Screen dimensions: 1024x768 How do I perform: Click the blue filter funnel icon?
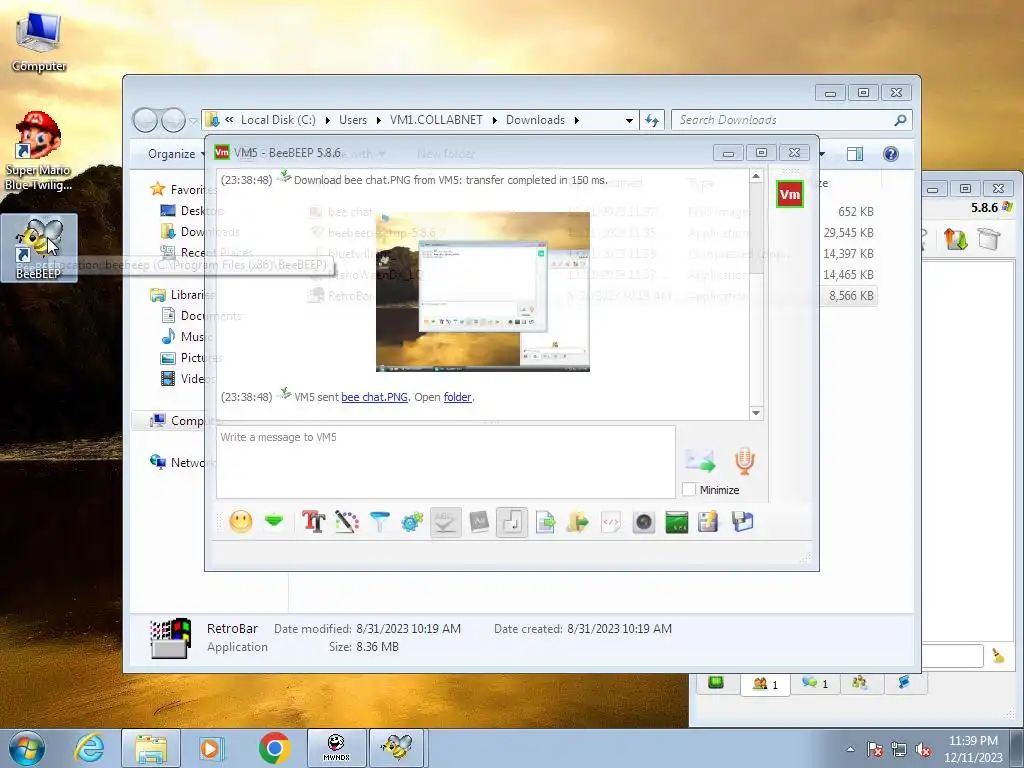[x=379, y=522]
